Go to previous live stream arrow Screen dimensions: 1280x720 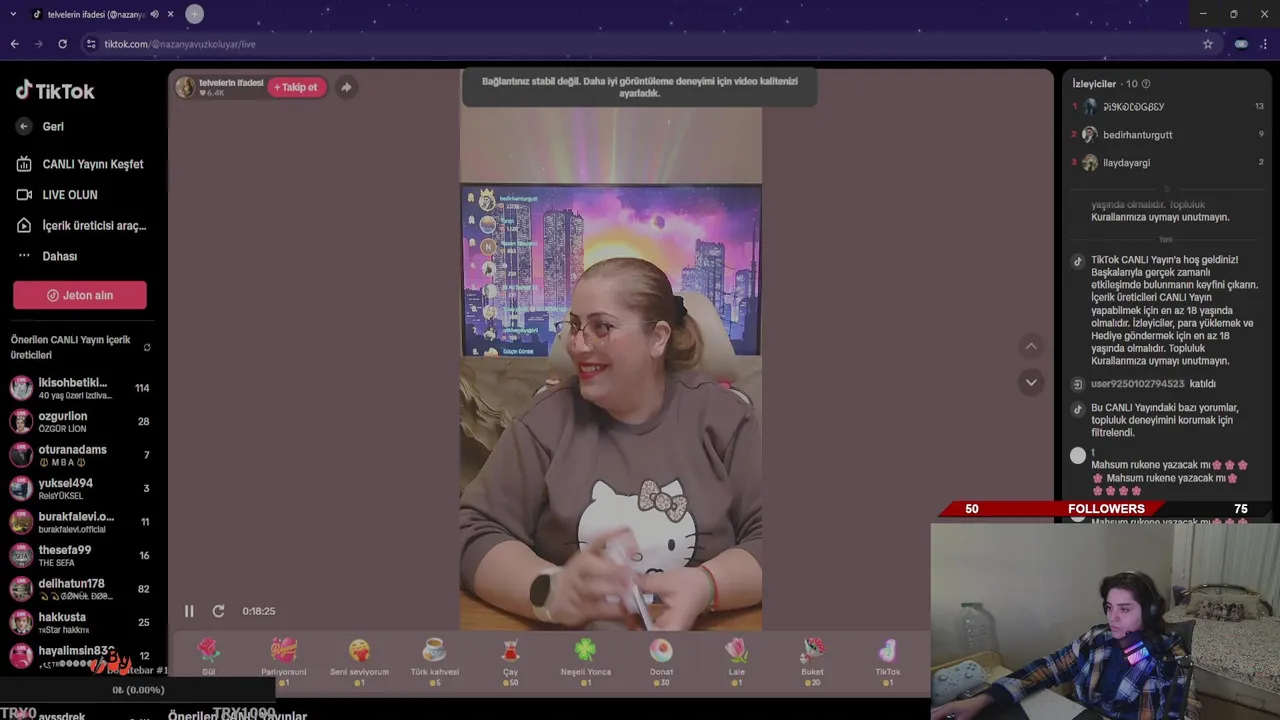tap(1031, 346)
